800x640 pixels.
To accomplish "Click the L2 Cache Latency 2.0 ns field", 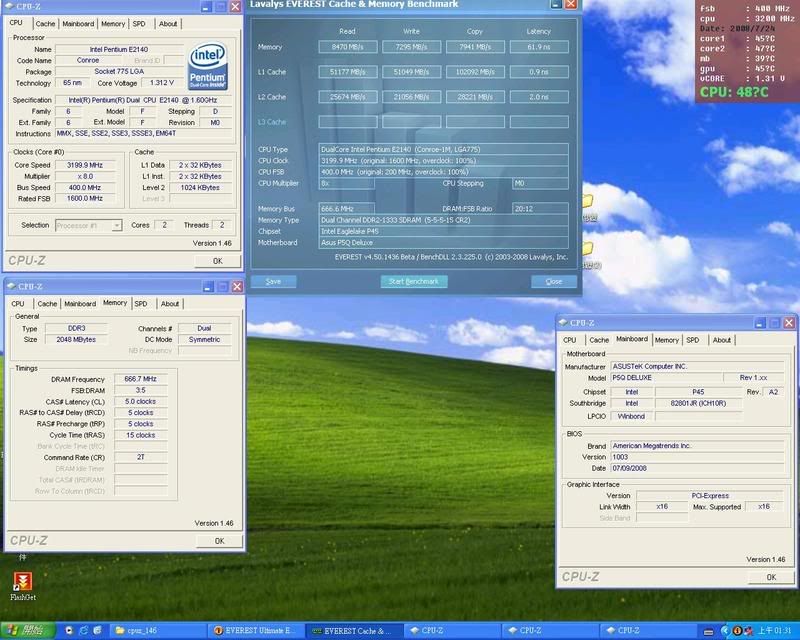I will pos(539,97).
